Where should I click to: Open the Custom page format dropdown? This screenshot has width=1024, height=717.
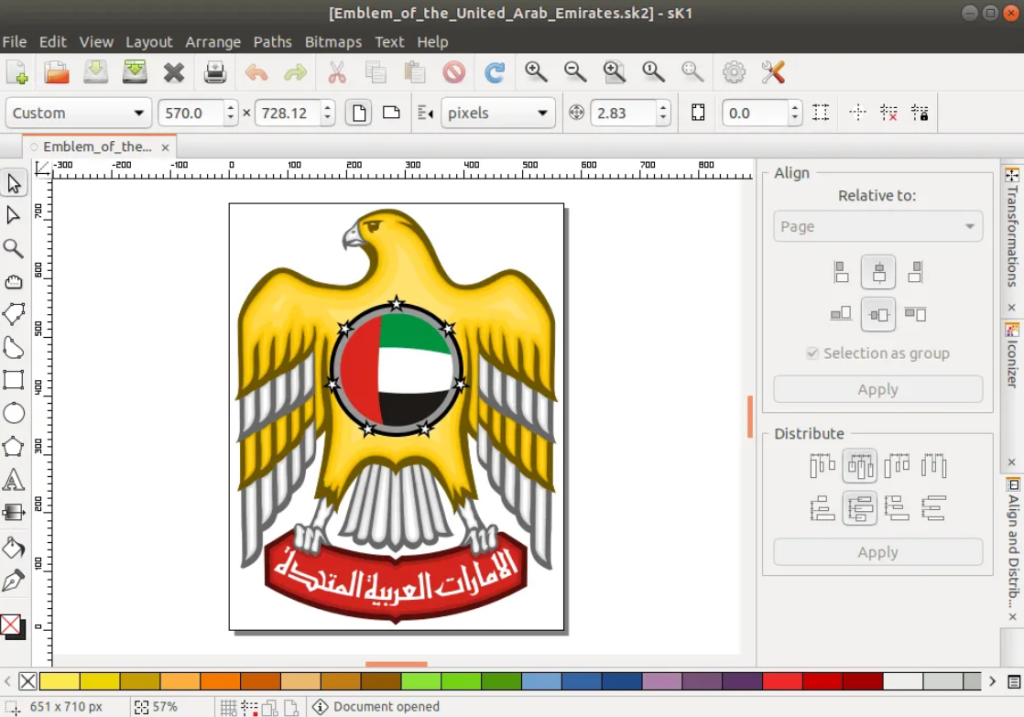(78, 113)
